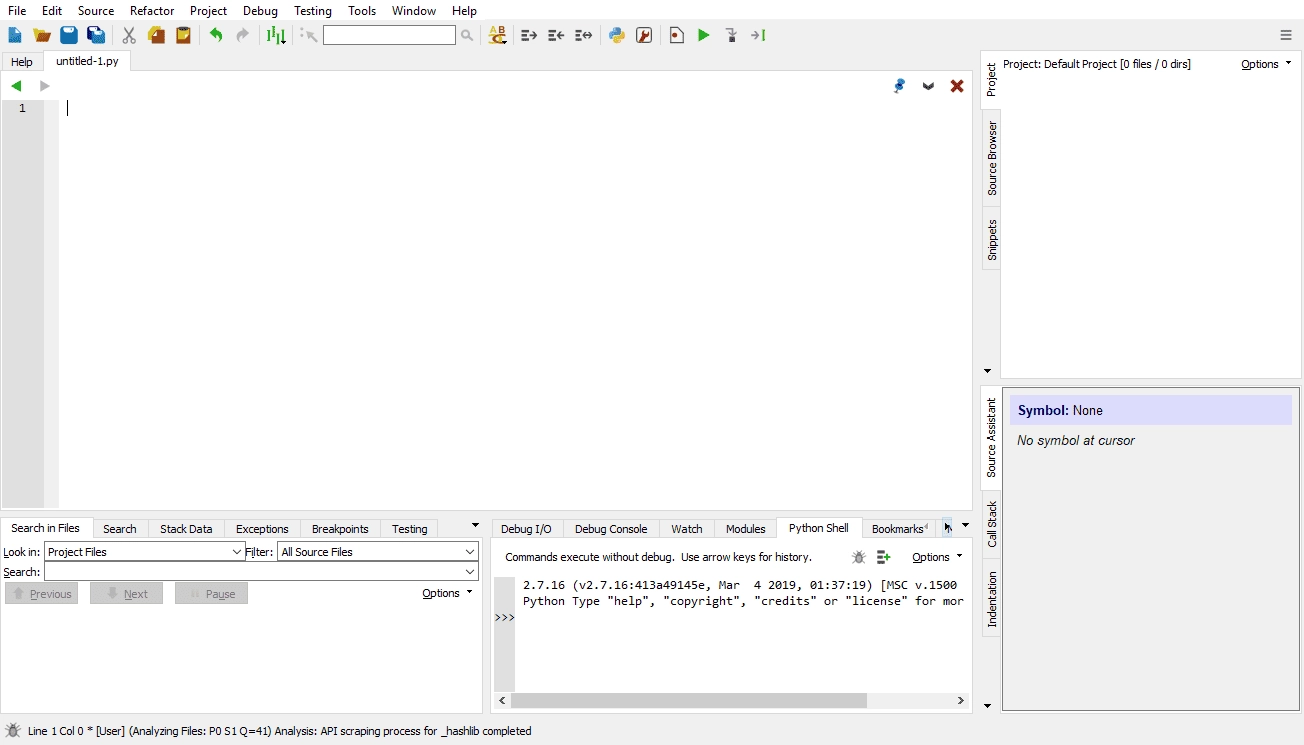Open Search in Files Options dropdown
Image resolution: width=1304 pixels, height=745 pixels.
(447, 593)
